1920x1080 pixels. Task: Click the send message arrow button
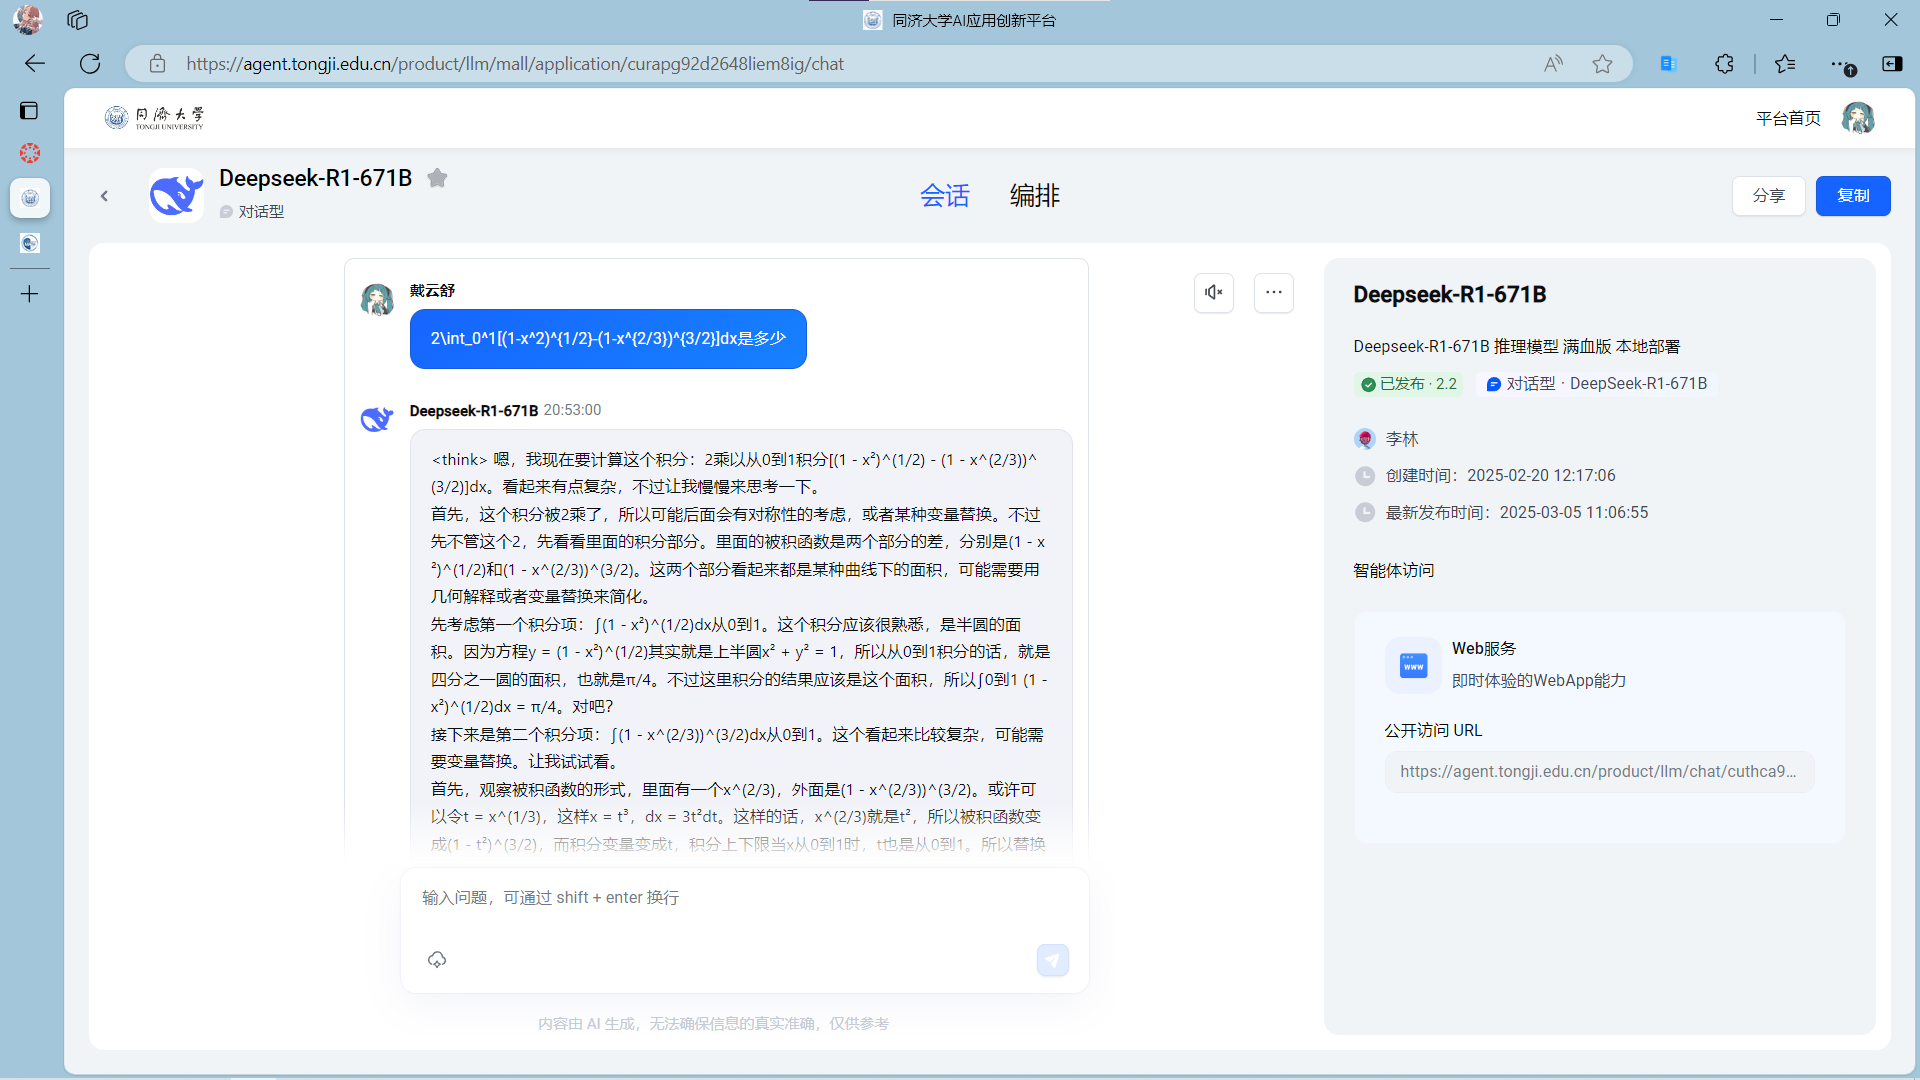(1052, 960)
